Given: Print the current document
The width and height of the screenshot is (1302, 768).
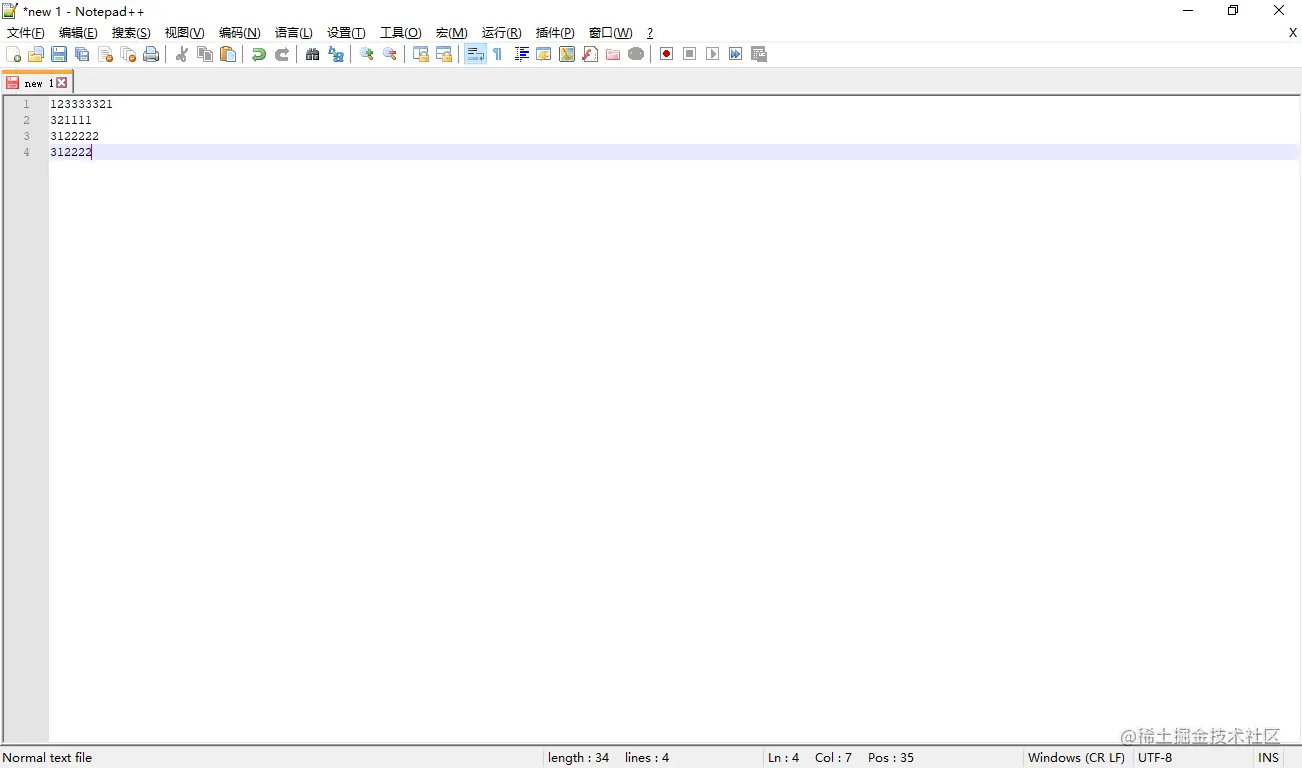Looking at the screenshot, I should click(151, 53).
